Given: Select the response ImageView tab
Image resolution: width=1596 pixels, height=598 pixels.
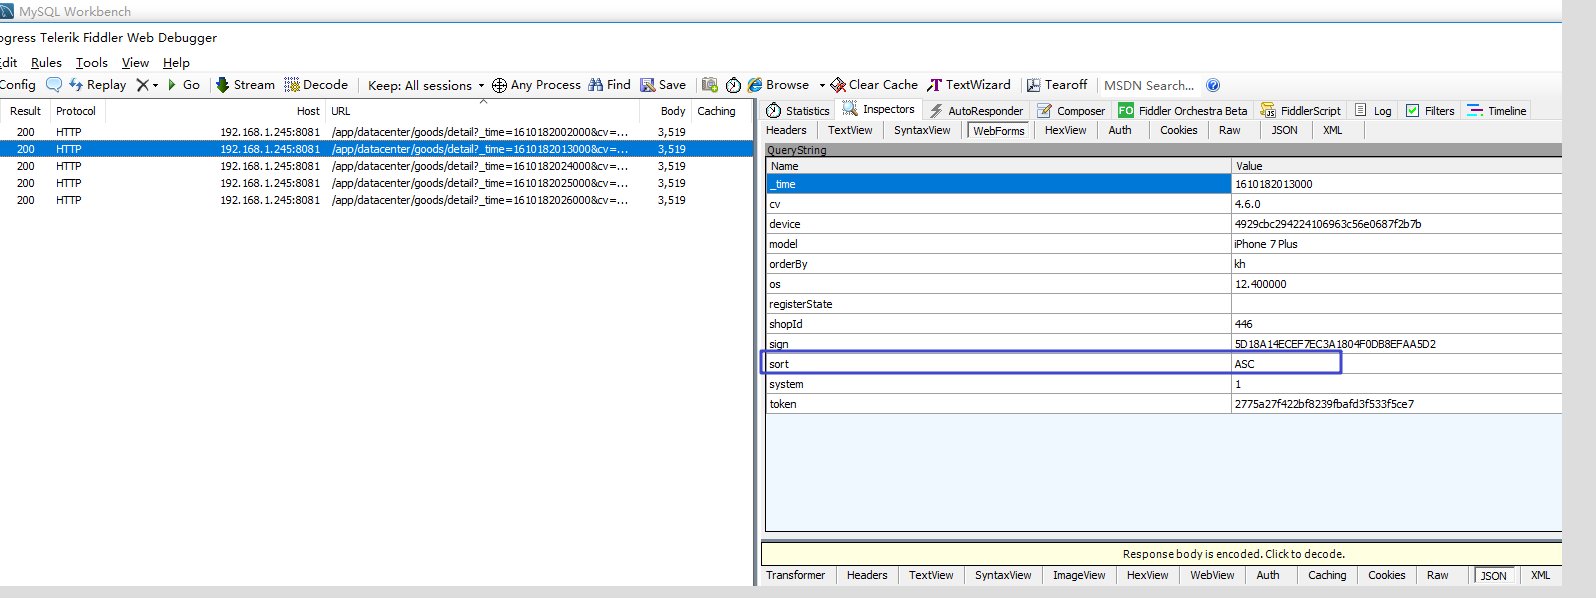Looking at the screenshot, I should pos(1079,575).
